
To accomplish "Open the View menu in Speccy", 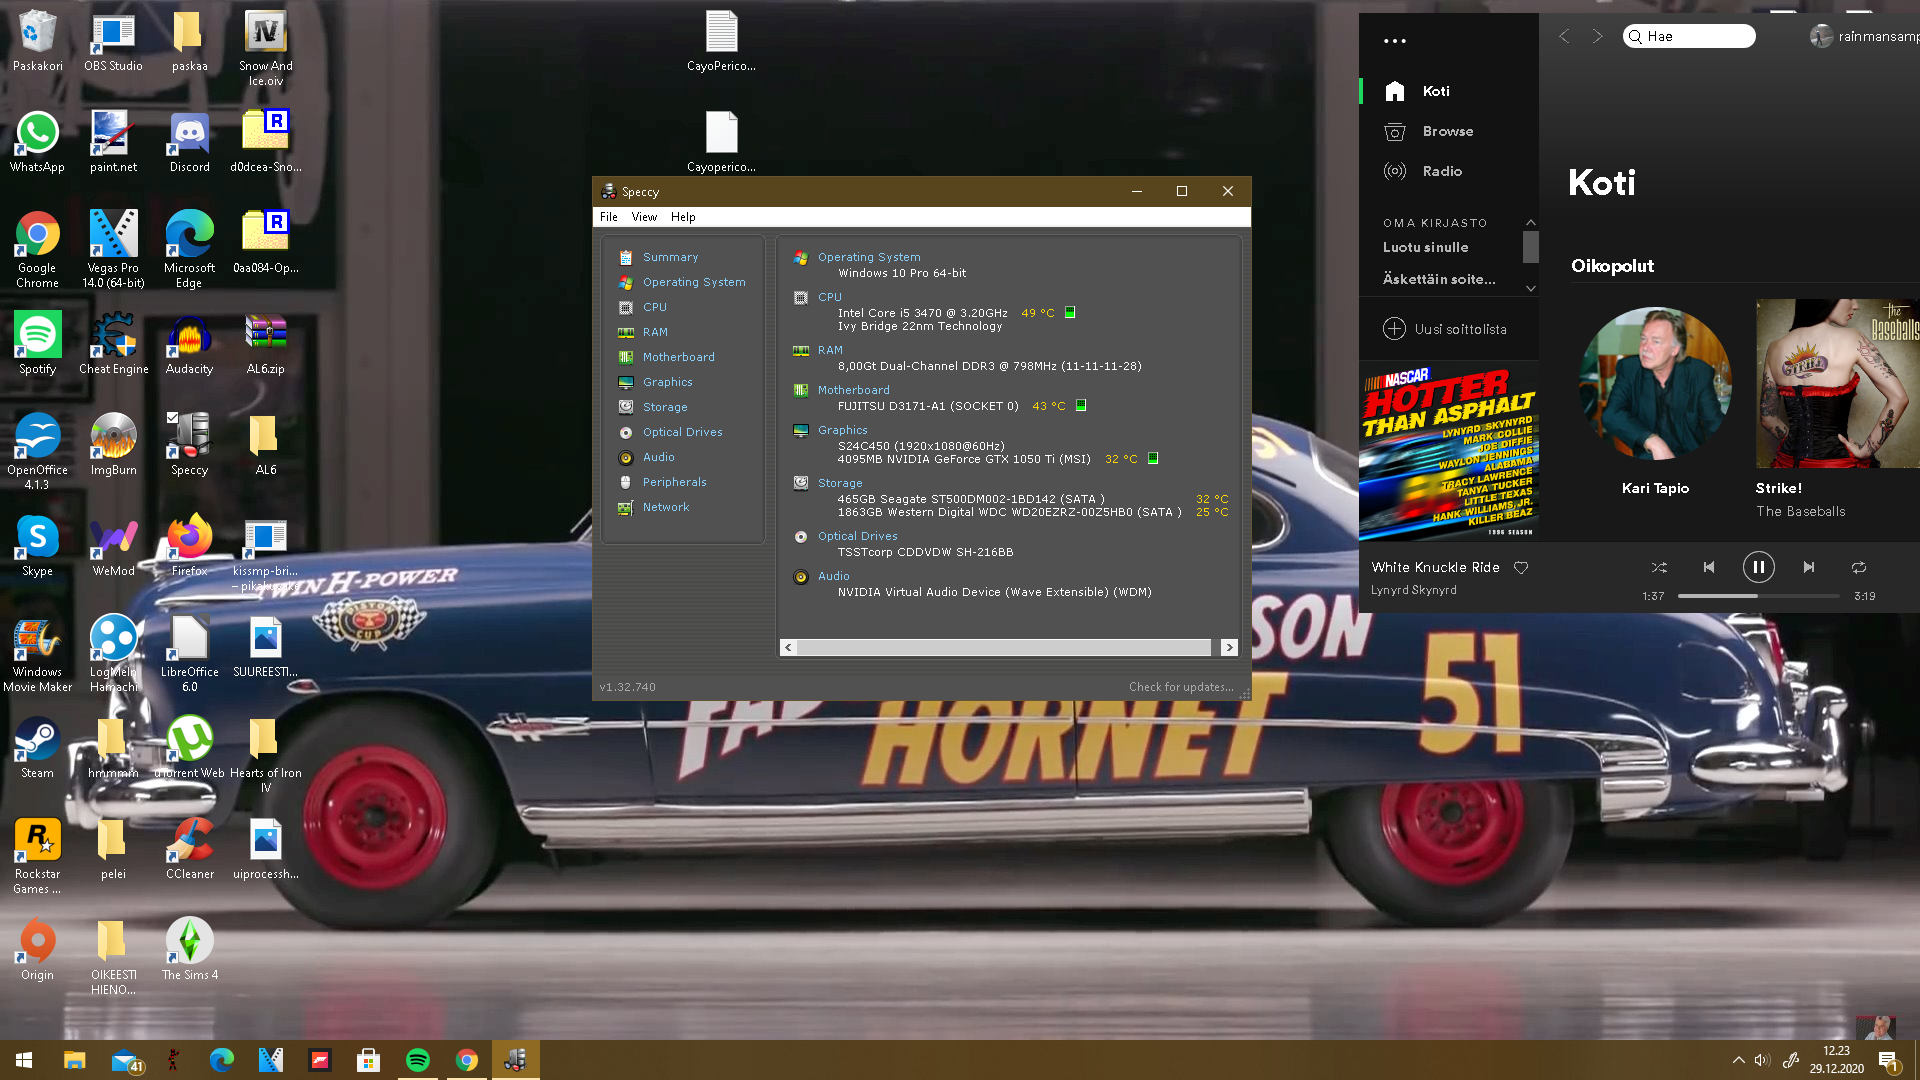I will click(644, 217).
